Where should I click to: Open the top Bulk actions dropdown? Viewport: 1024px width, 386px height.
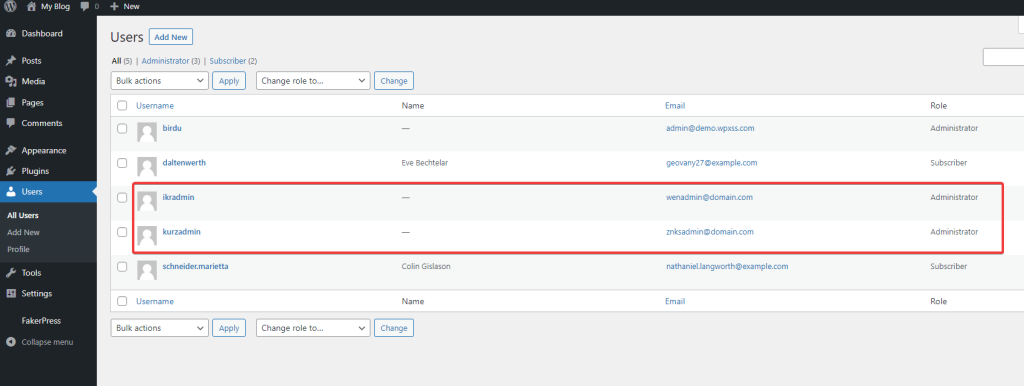pyautogui.click(x=160, y=81)
